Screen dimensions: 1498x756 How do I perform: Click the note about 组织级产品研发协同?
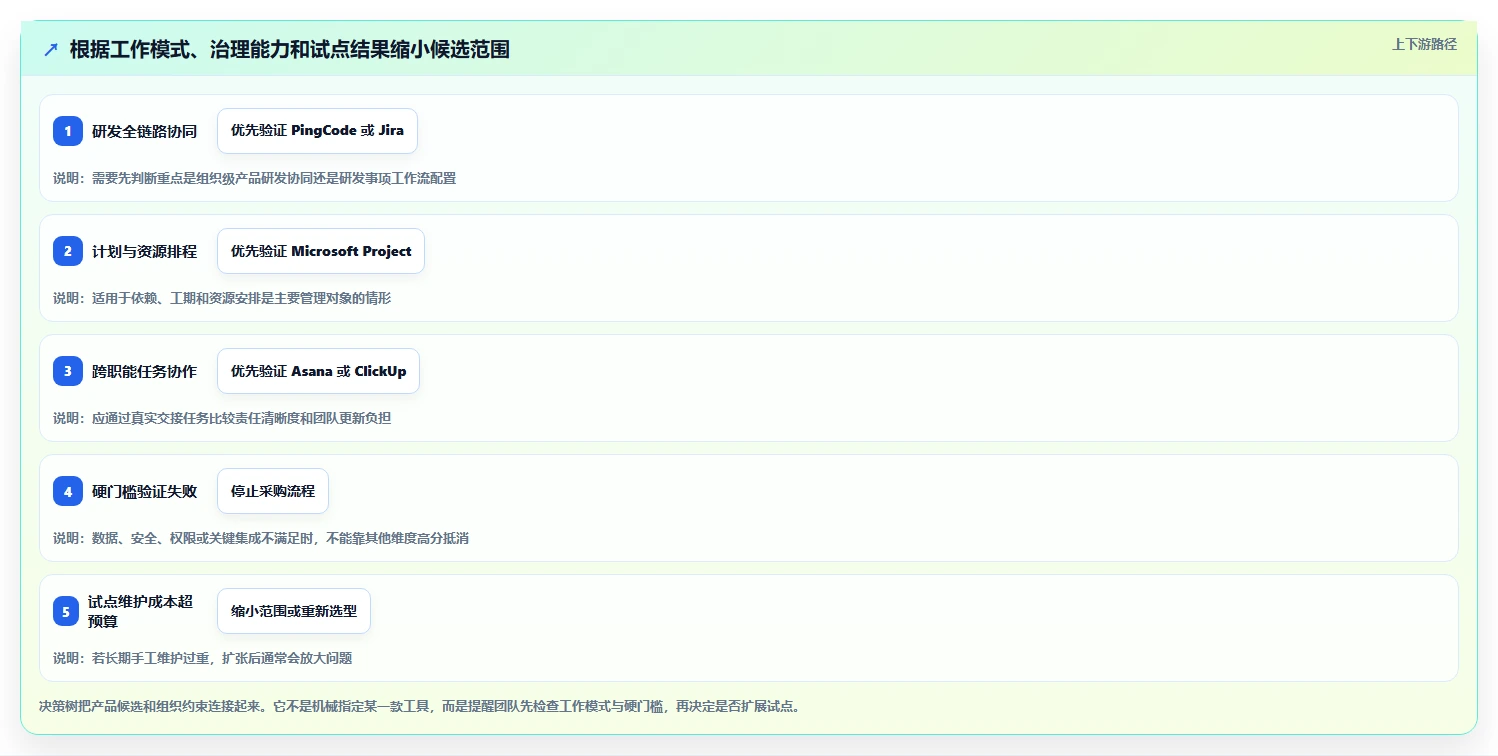pos(255,178)
